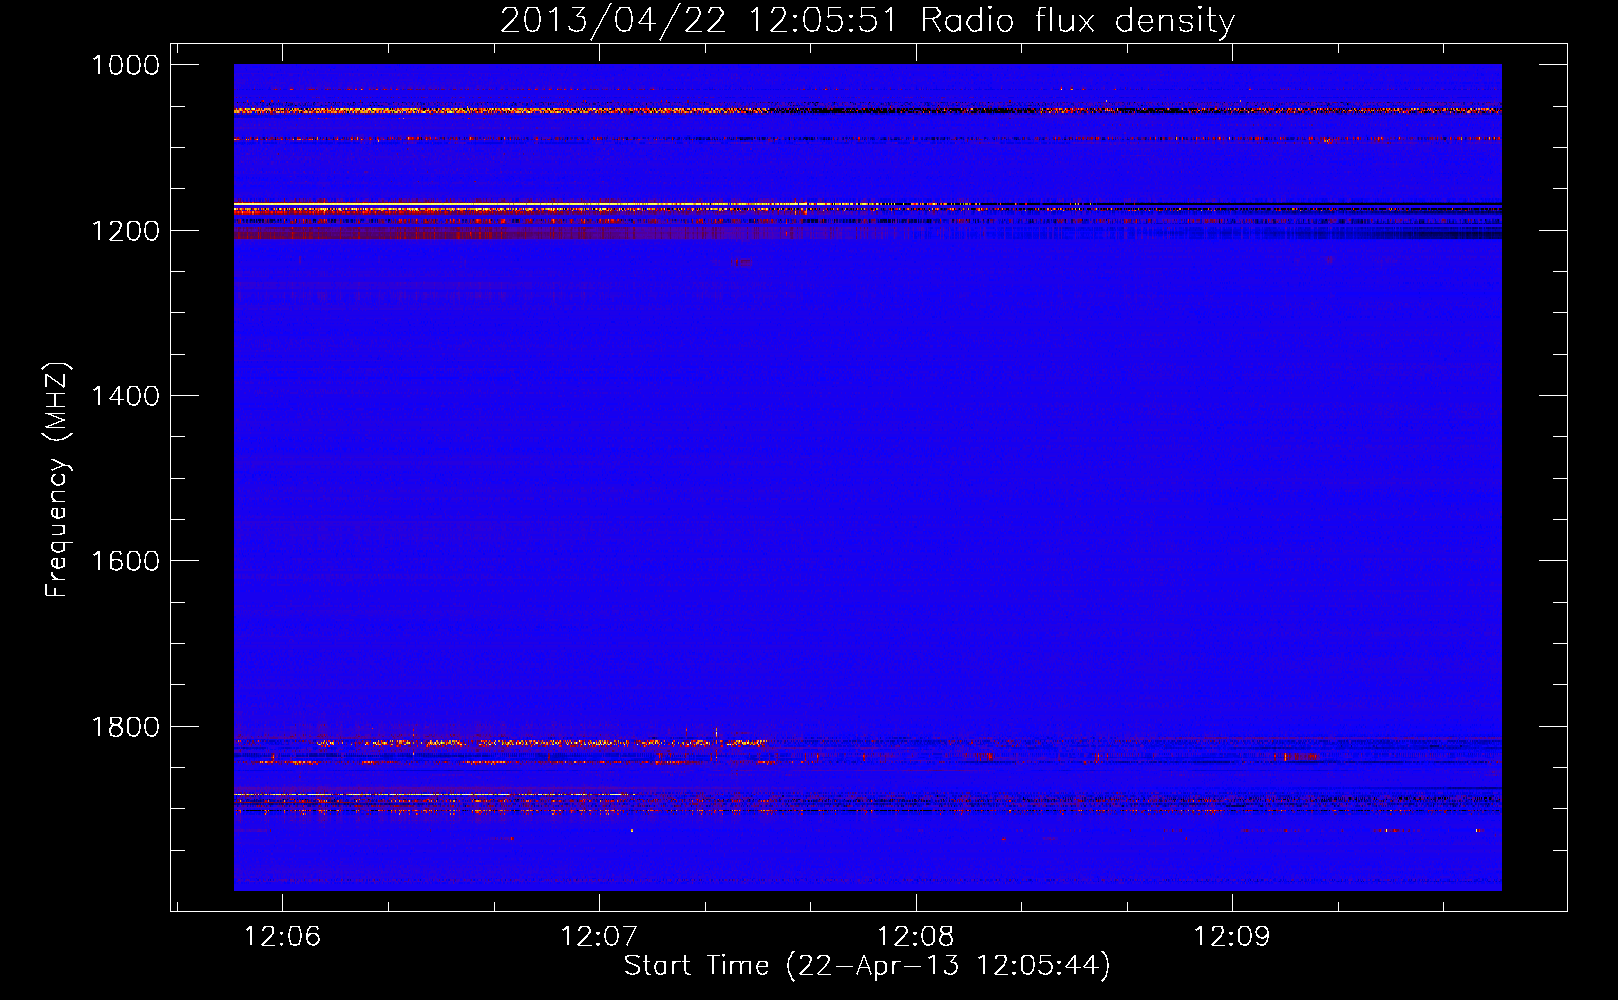Click the plot title "2013/04/22 12:05:51 Radio flux density"
1618x1000 pixels.
click(x=867, y=20)
